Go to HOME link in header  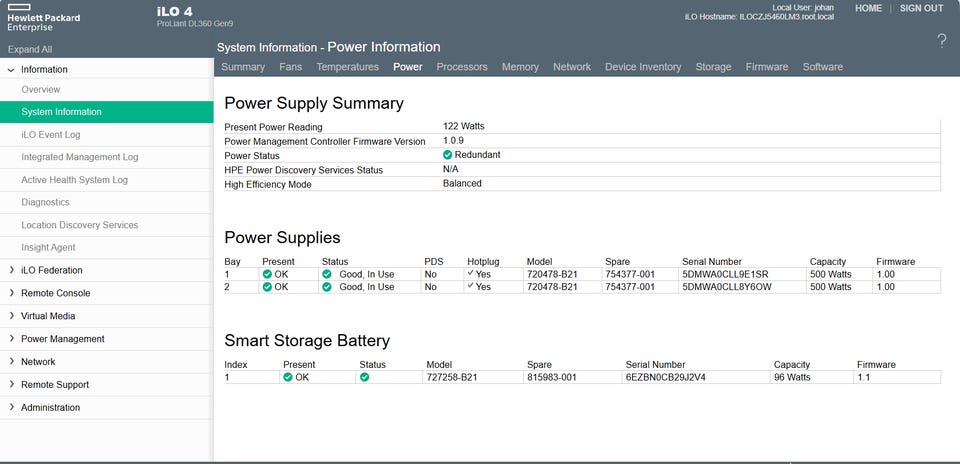[x=868, y=9]
